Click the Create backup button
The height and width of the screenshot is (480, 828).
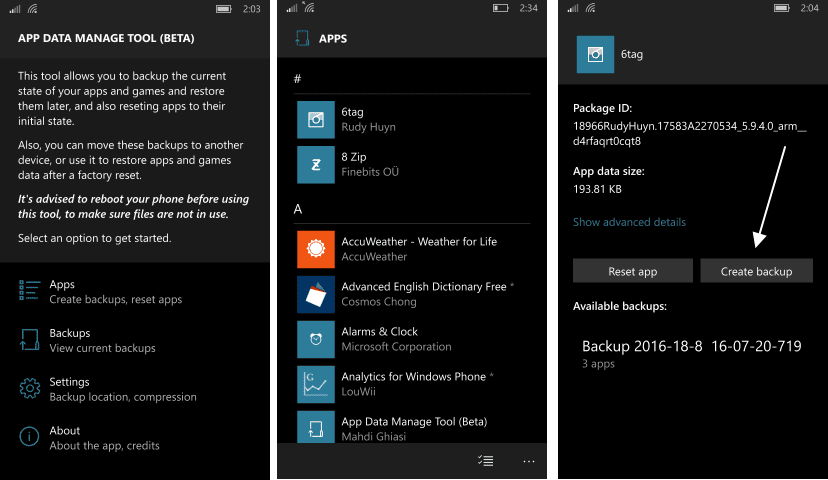coord(756,271)
